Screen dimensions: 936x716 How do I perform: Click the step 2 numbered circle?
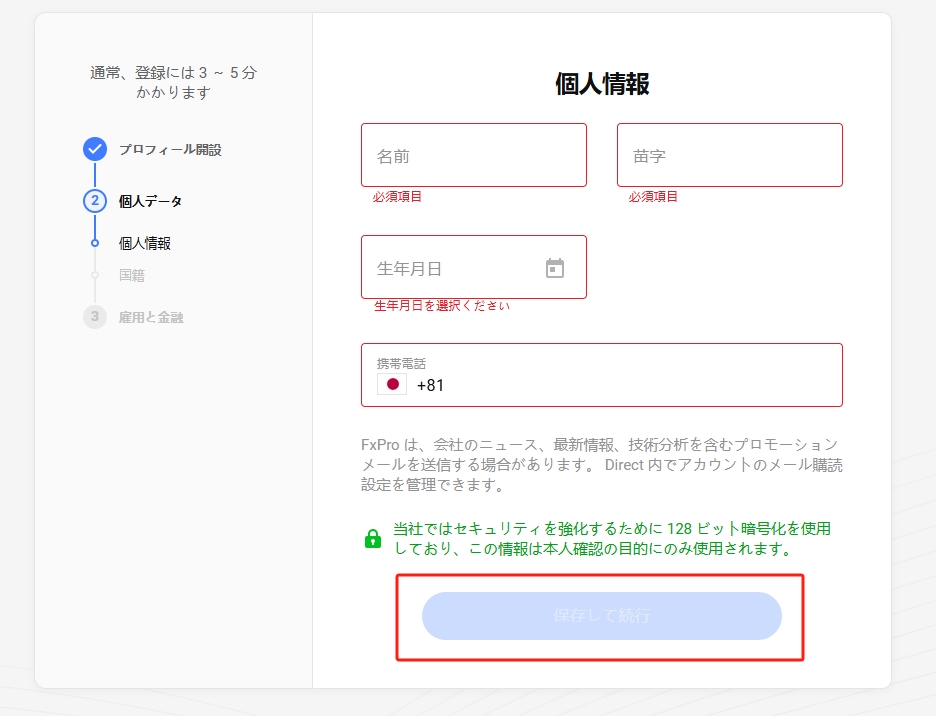pos(95,201)
